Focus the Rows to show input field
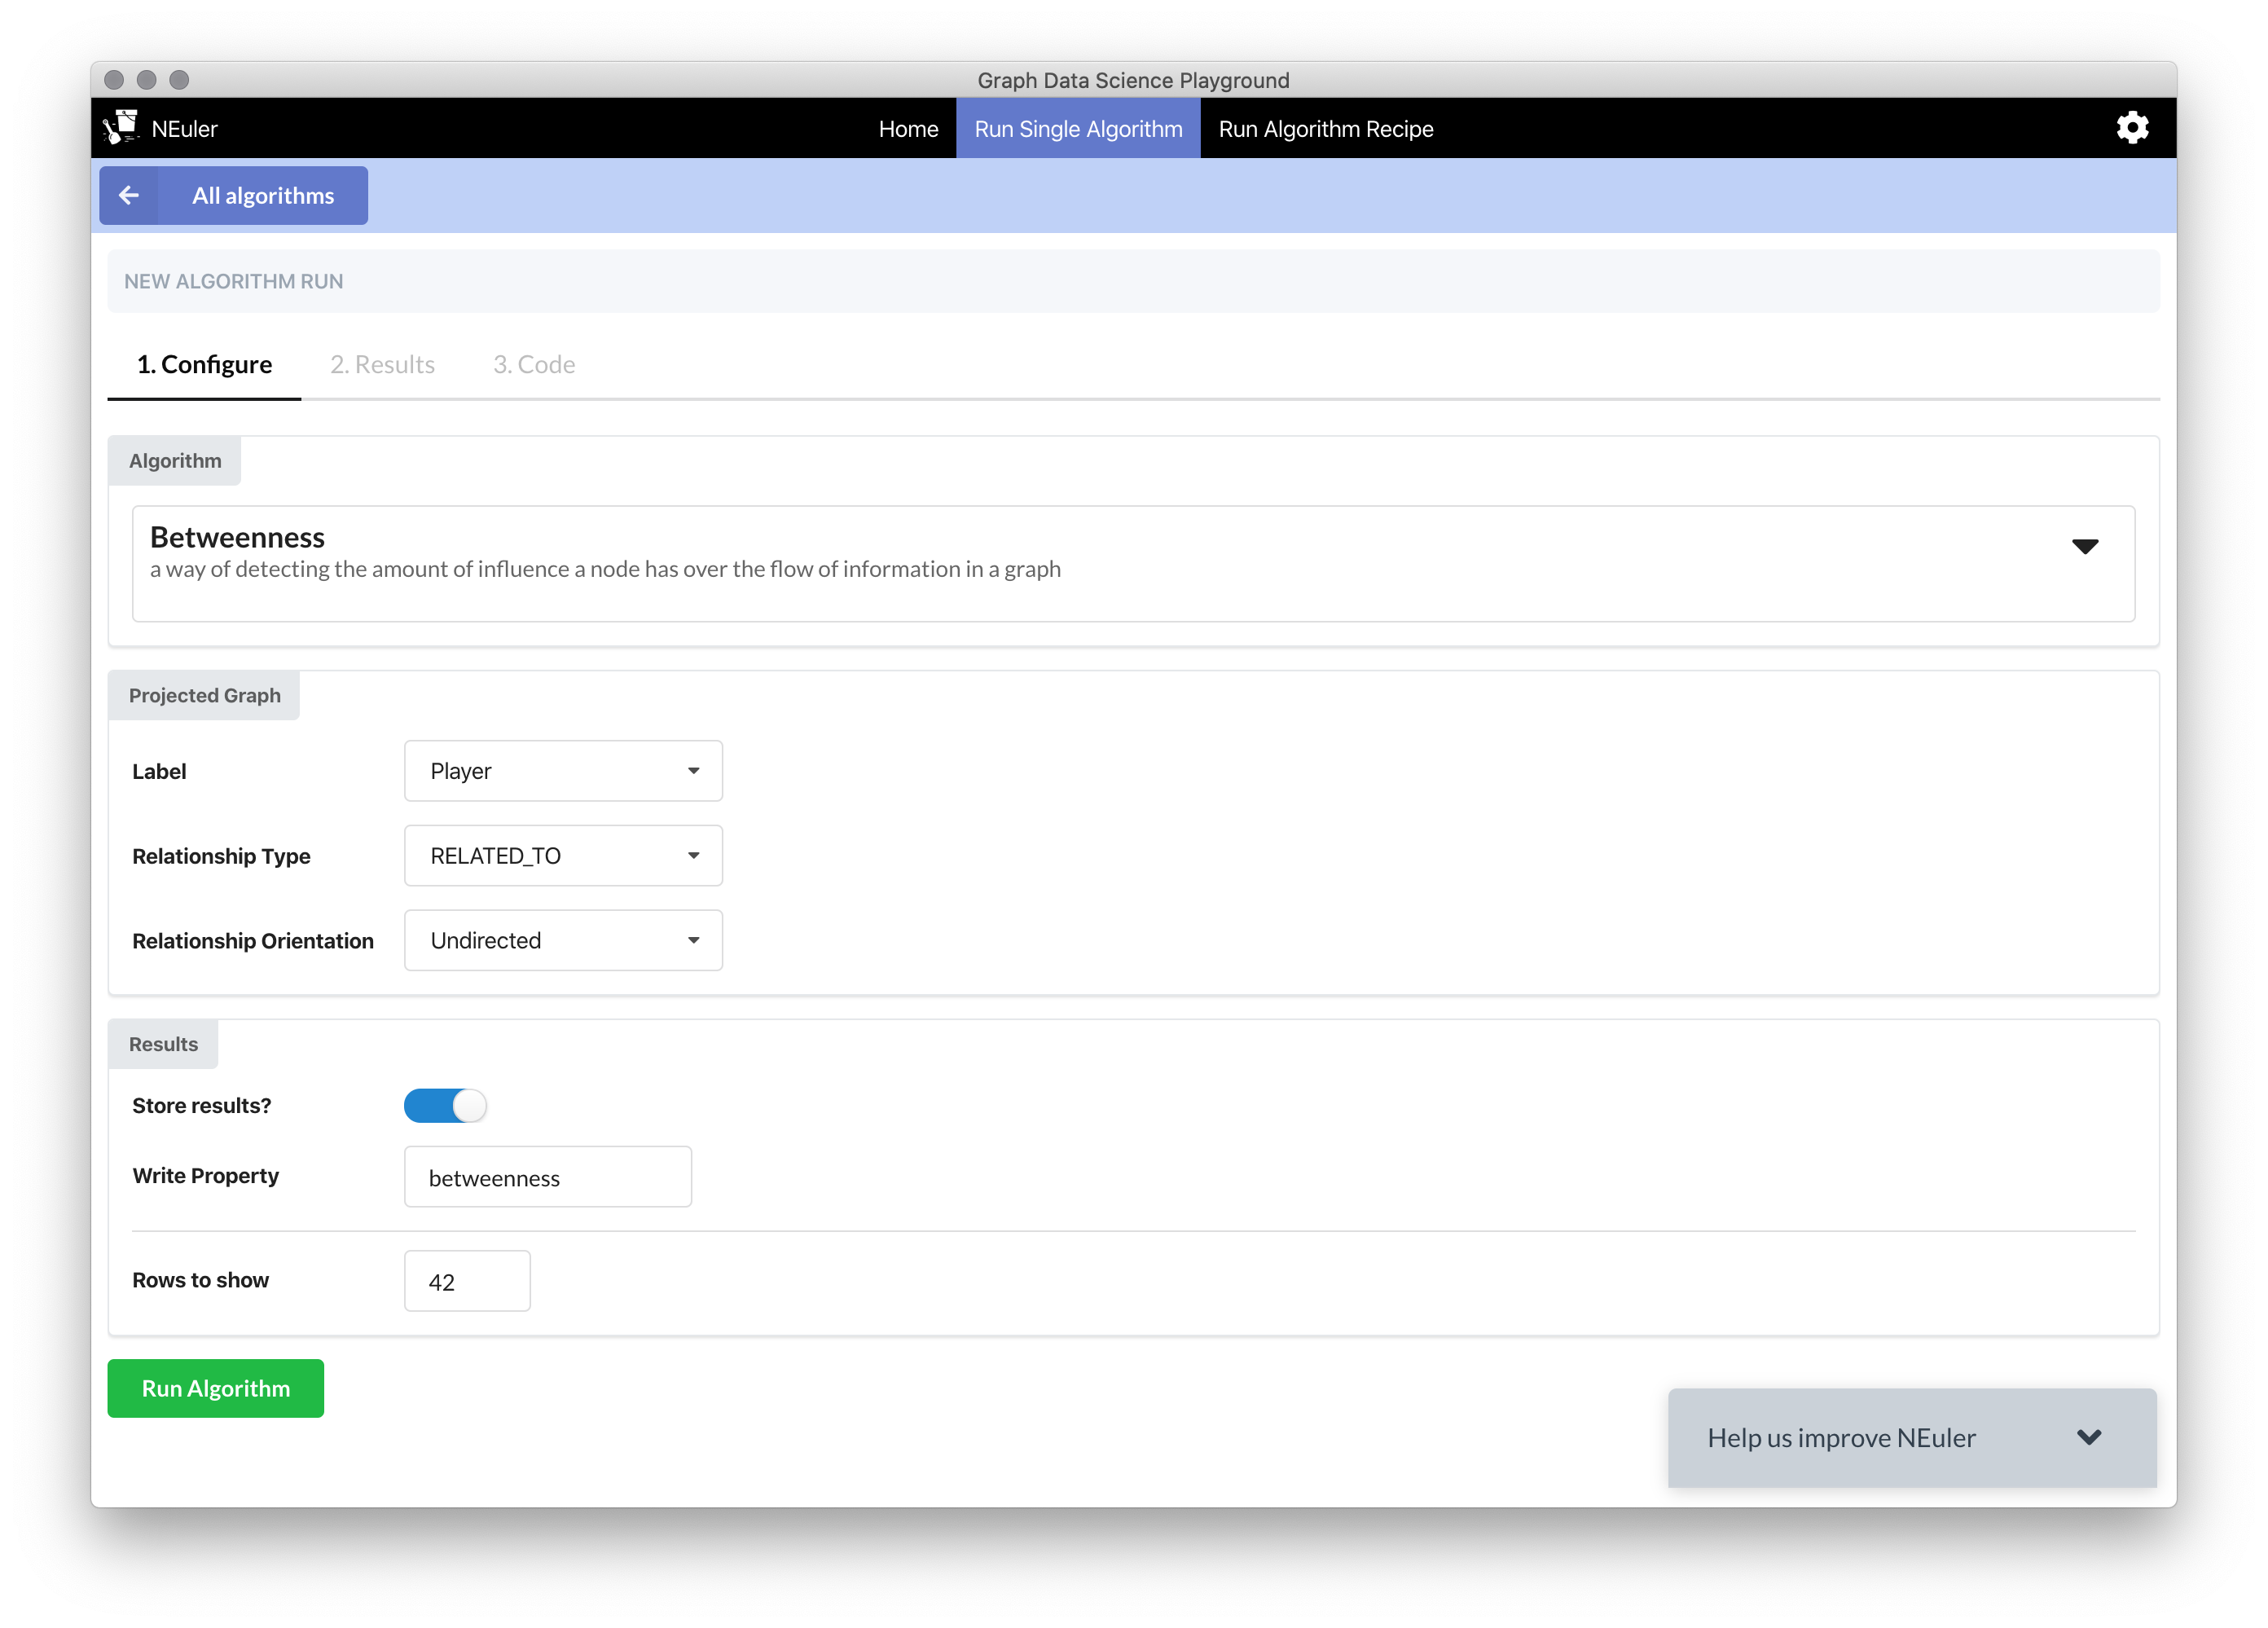 pyautogui.click(x=467, y=1280)
